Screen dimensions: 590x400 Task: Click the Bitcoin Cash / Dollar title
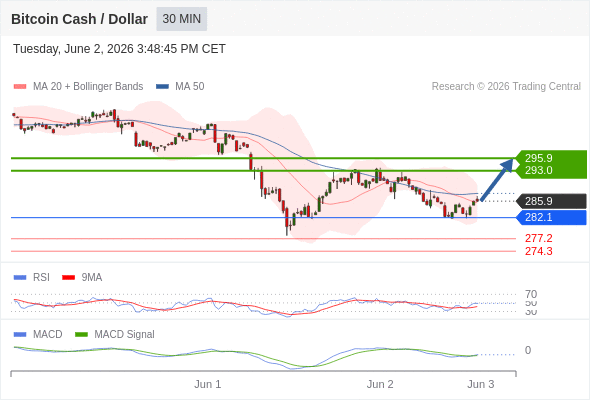[x=79, y=19]
